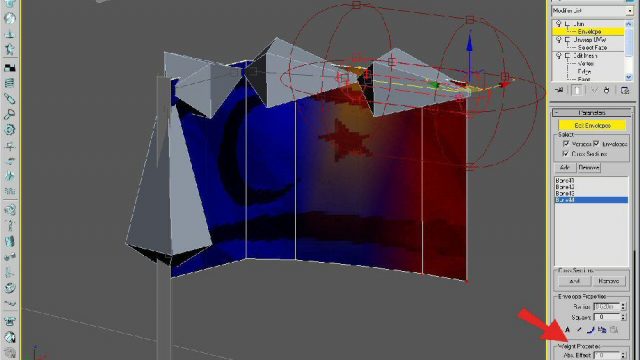Select Envelope sub-object level
This screenshot has height=360, width=640.
tap(589, 31)
